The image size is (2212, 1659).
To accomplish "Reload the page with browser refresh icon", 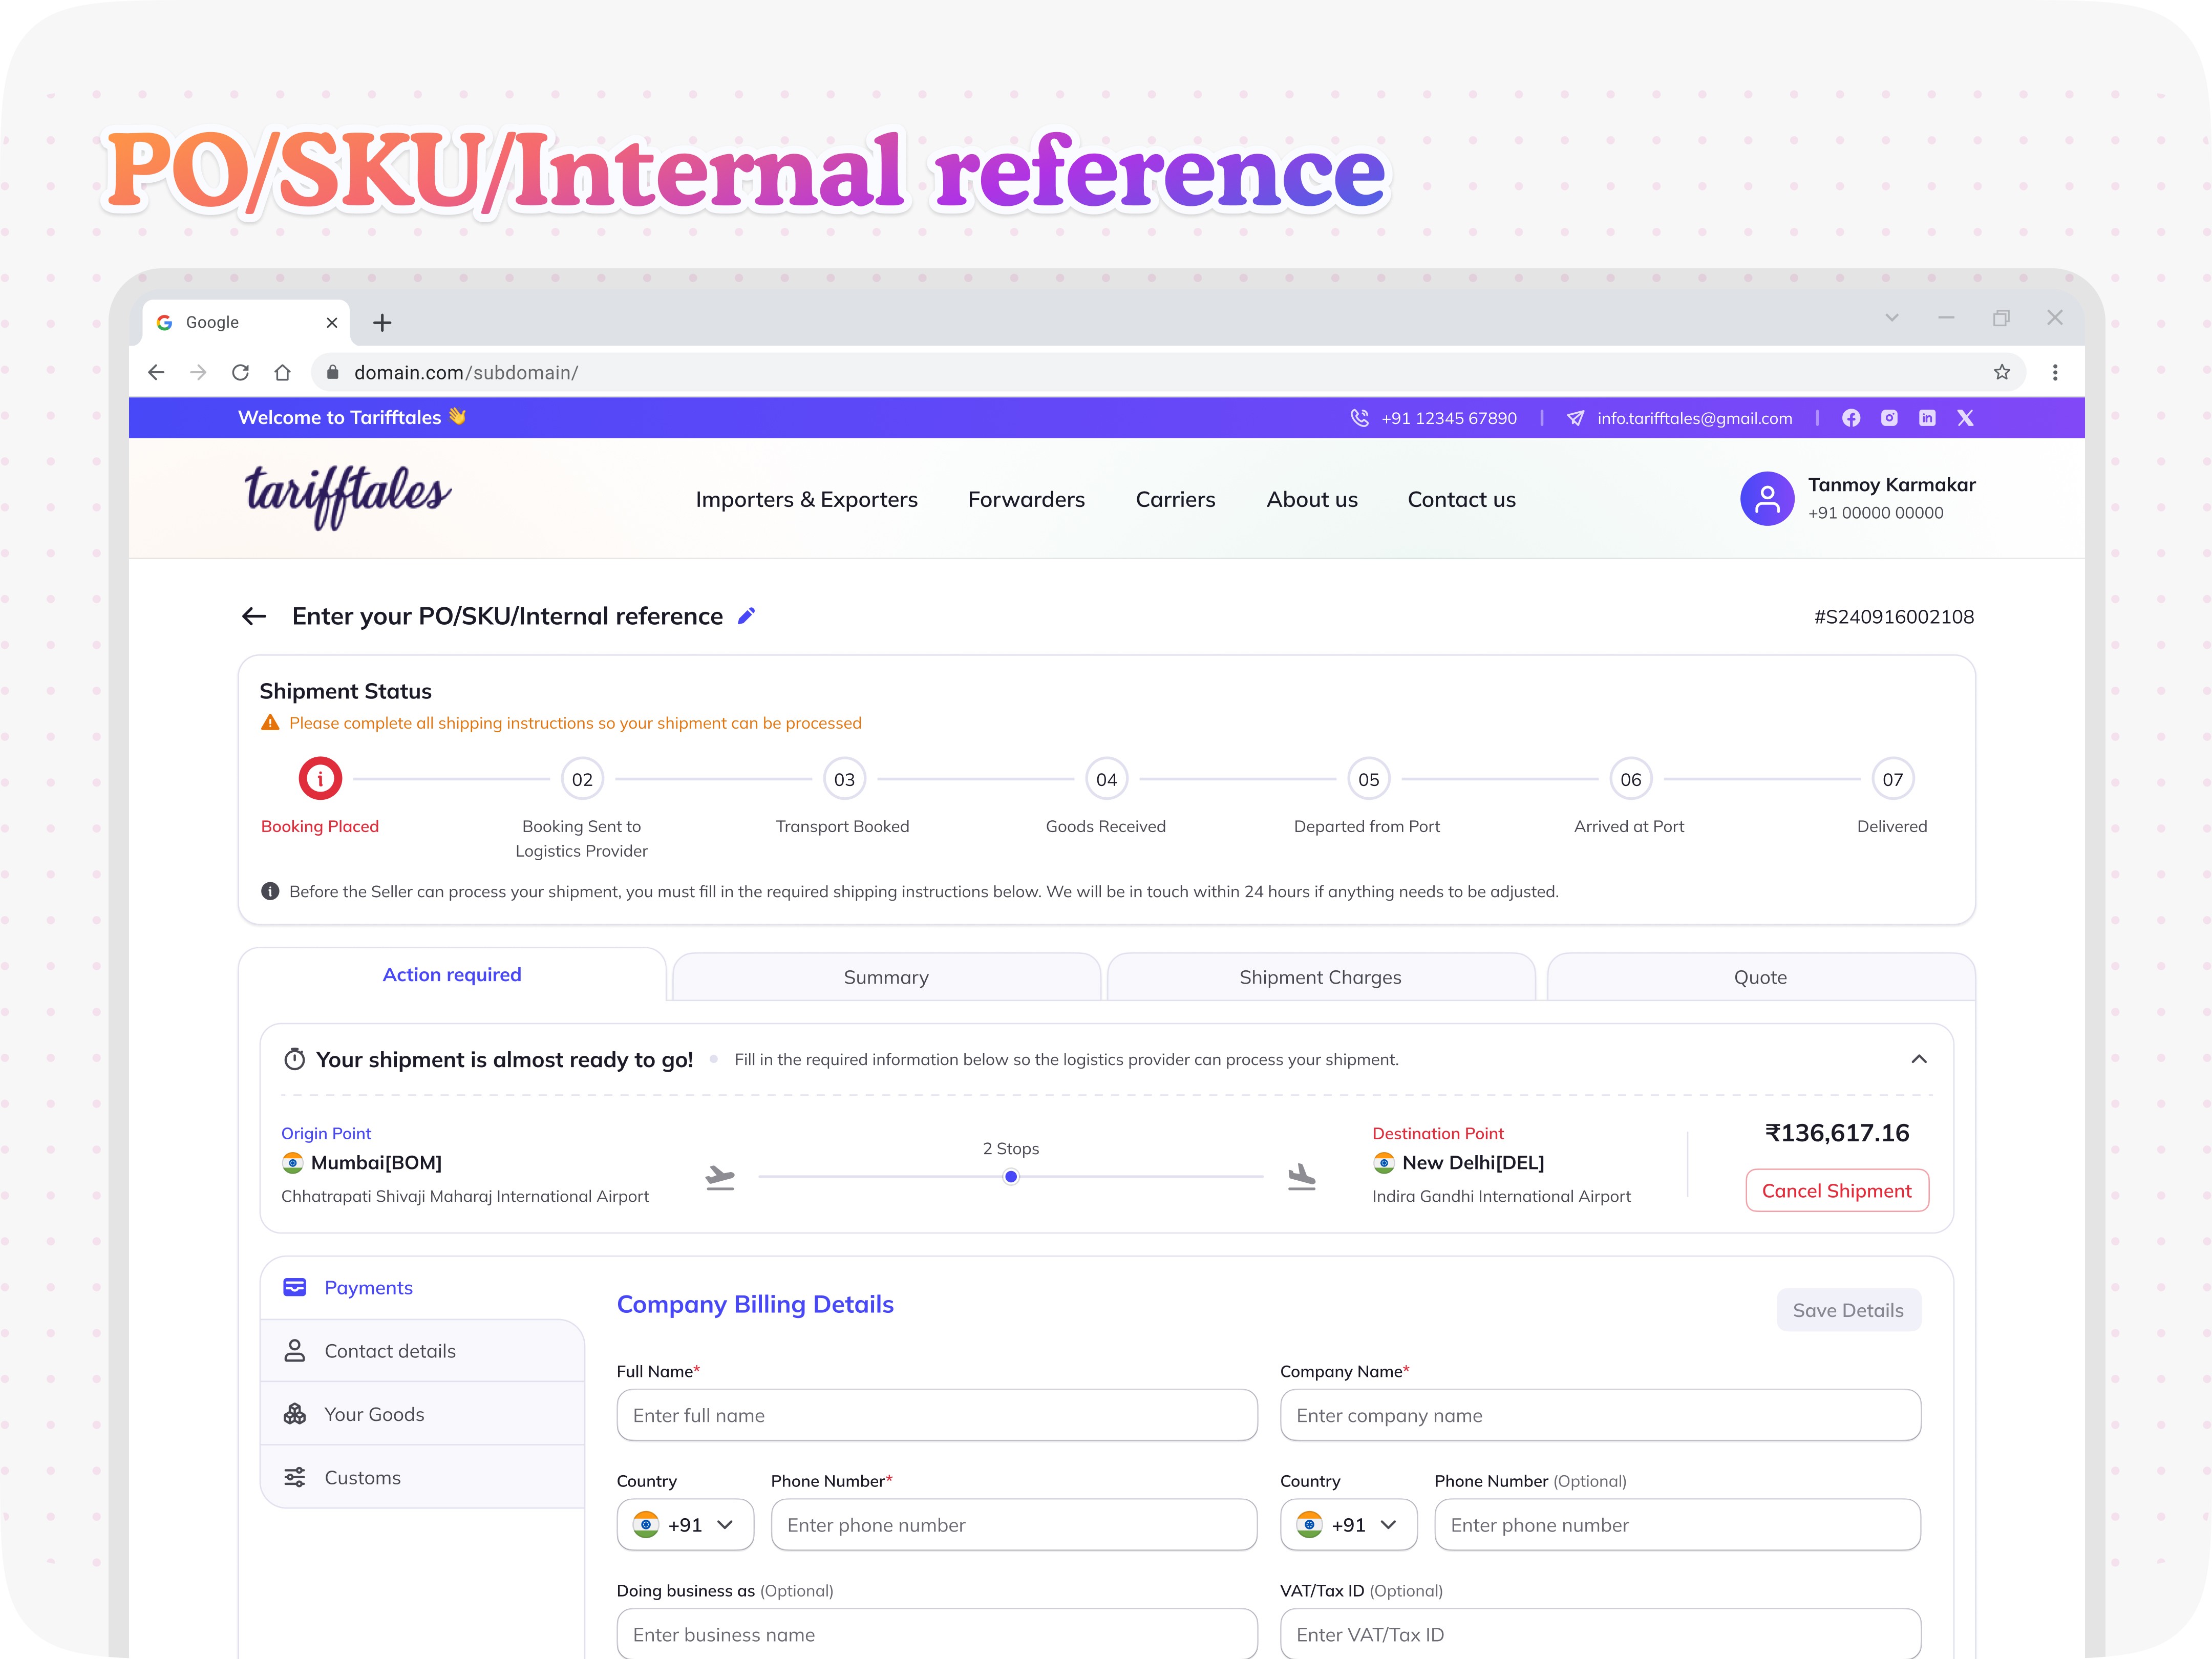I will (x=240, y=372).
